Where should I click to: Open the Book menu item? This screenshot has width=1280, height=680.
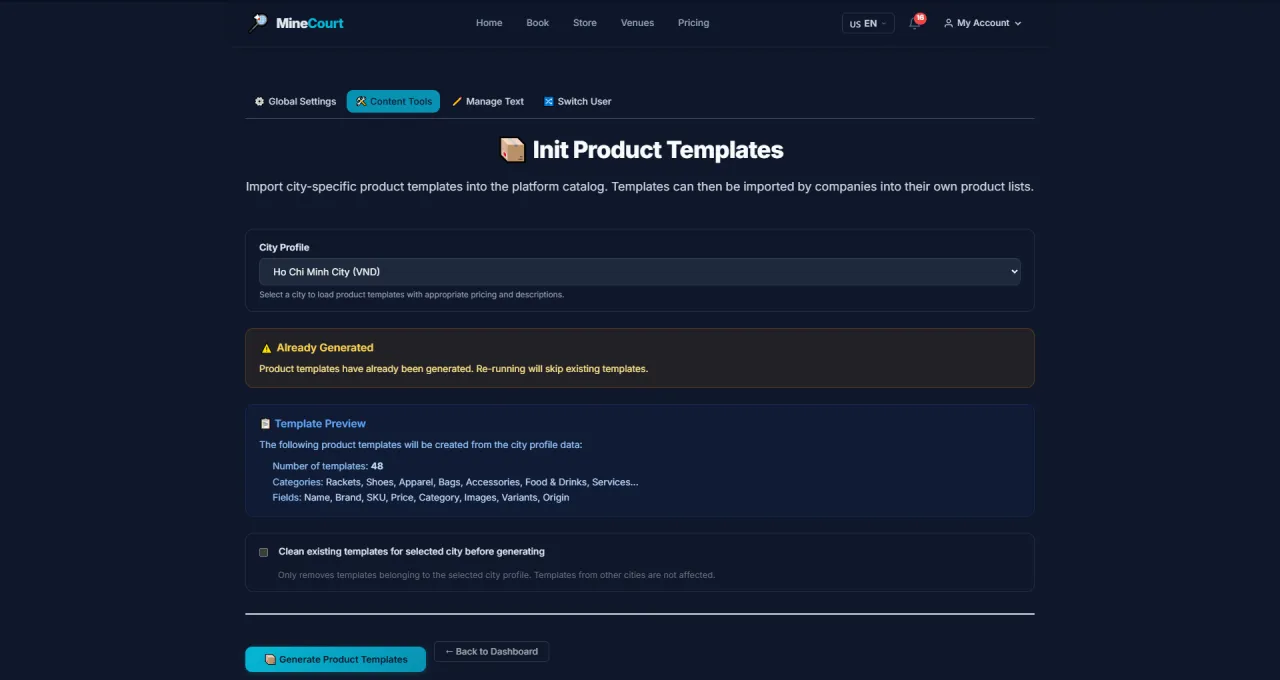tap(538, 23)
